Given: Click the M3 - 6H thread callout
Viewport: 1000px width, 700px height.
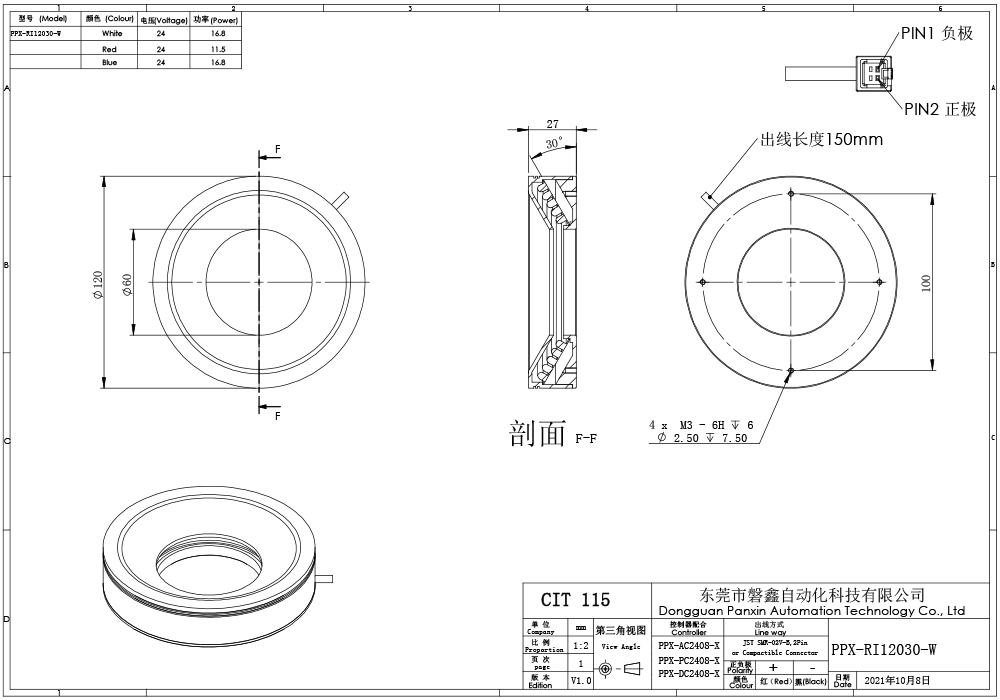Looking at the screenshot, I should (701, 425).
